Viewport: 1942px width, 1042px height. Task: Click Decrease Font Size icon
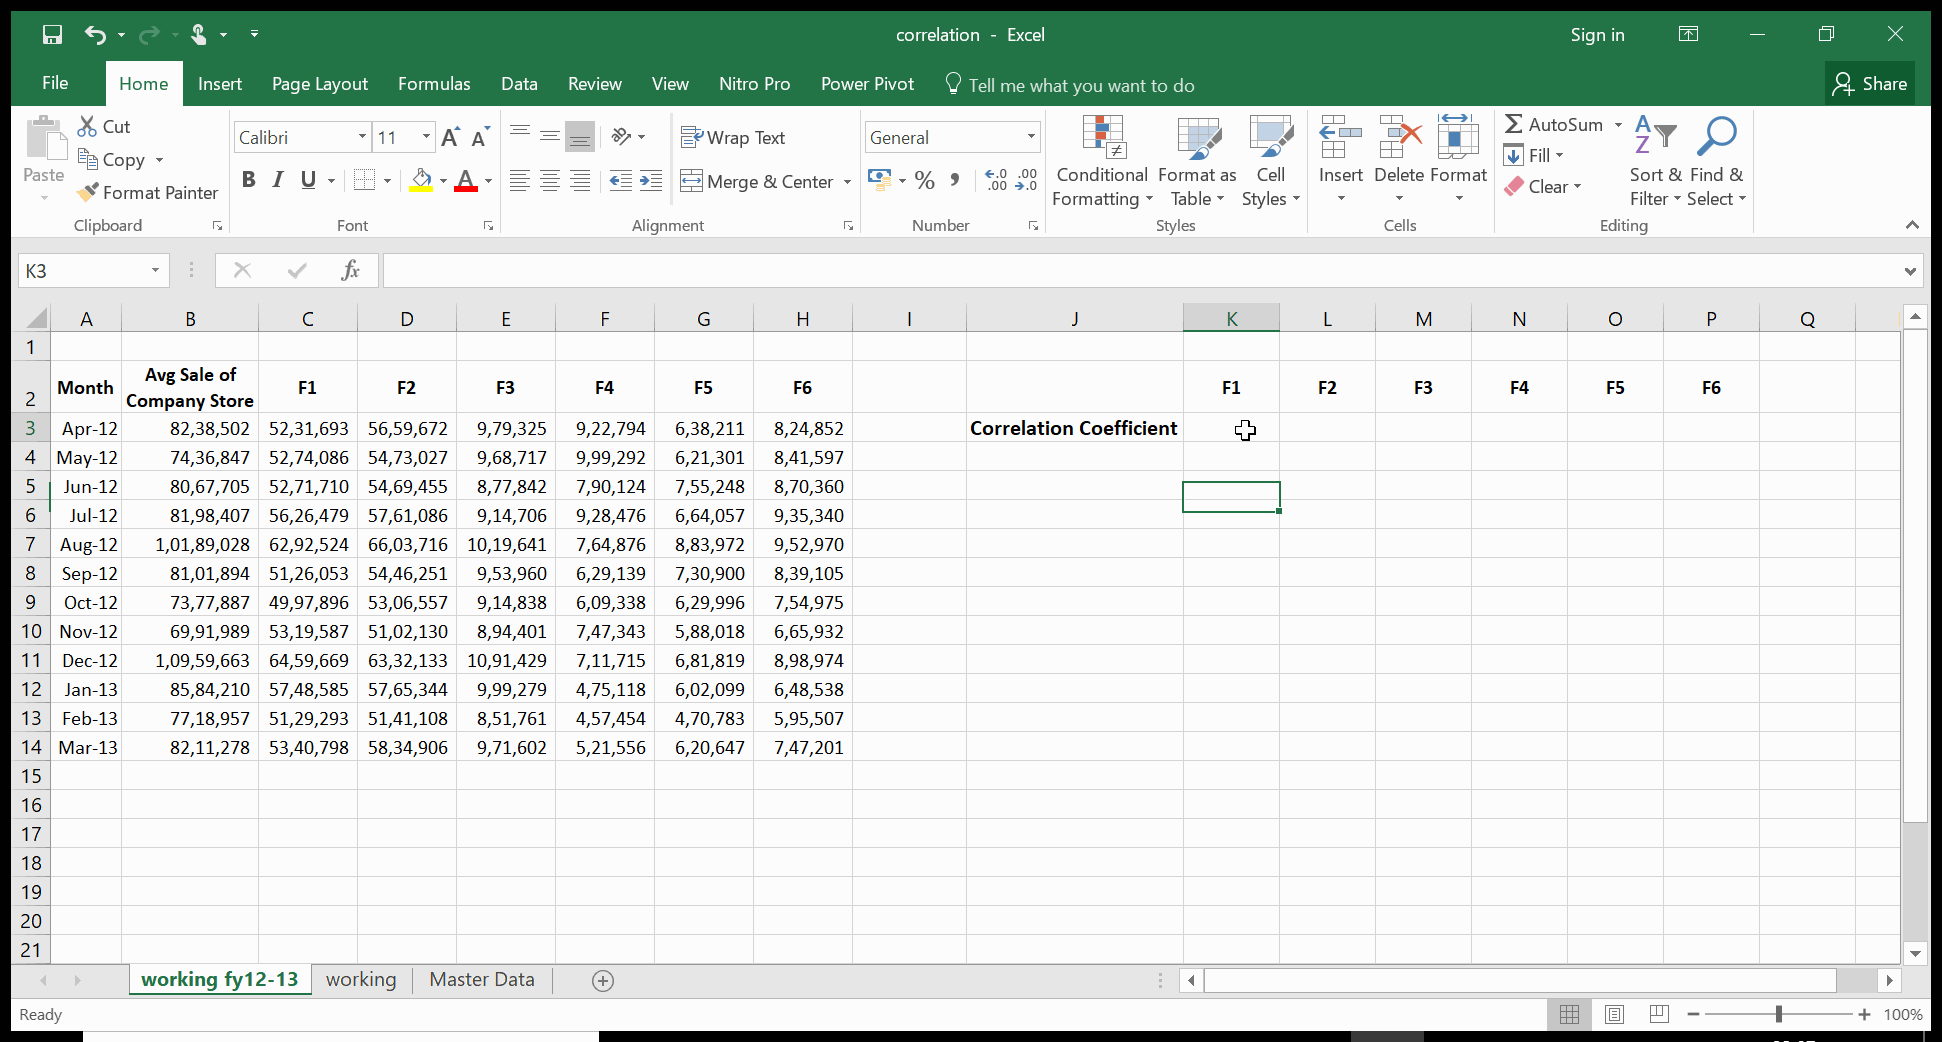pos(480,137)
